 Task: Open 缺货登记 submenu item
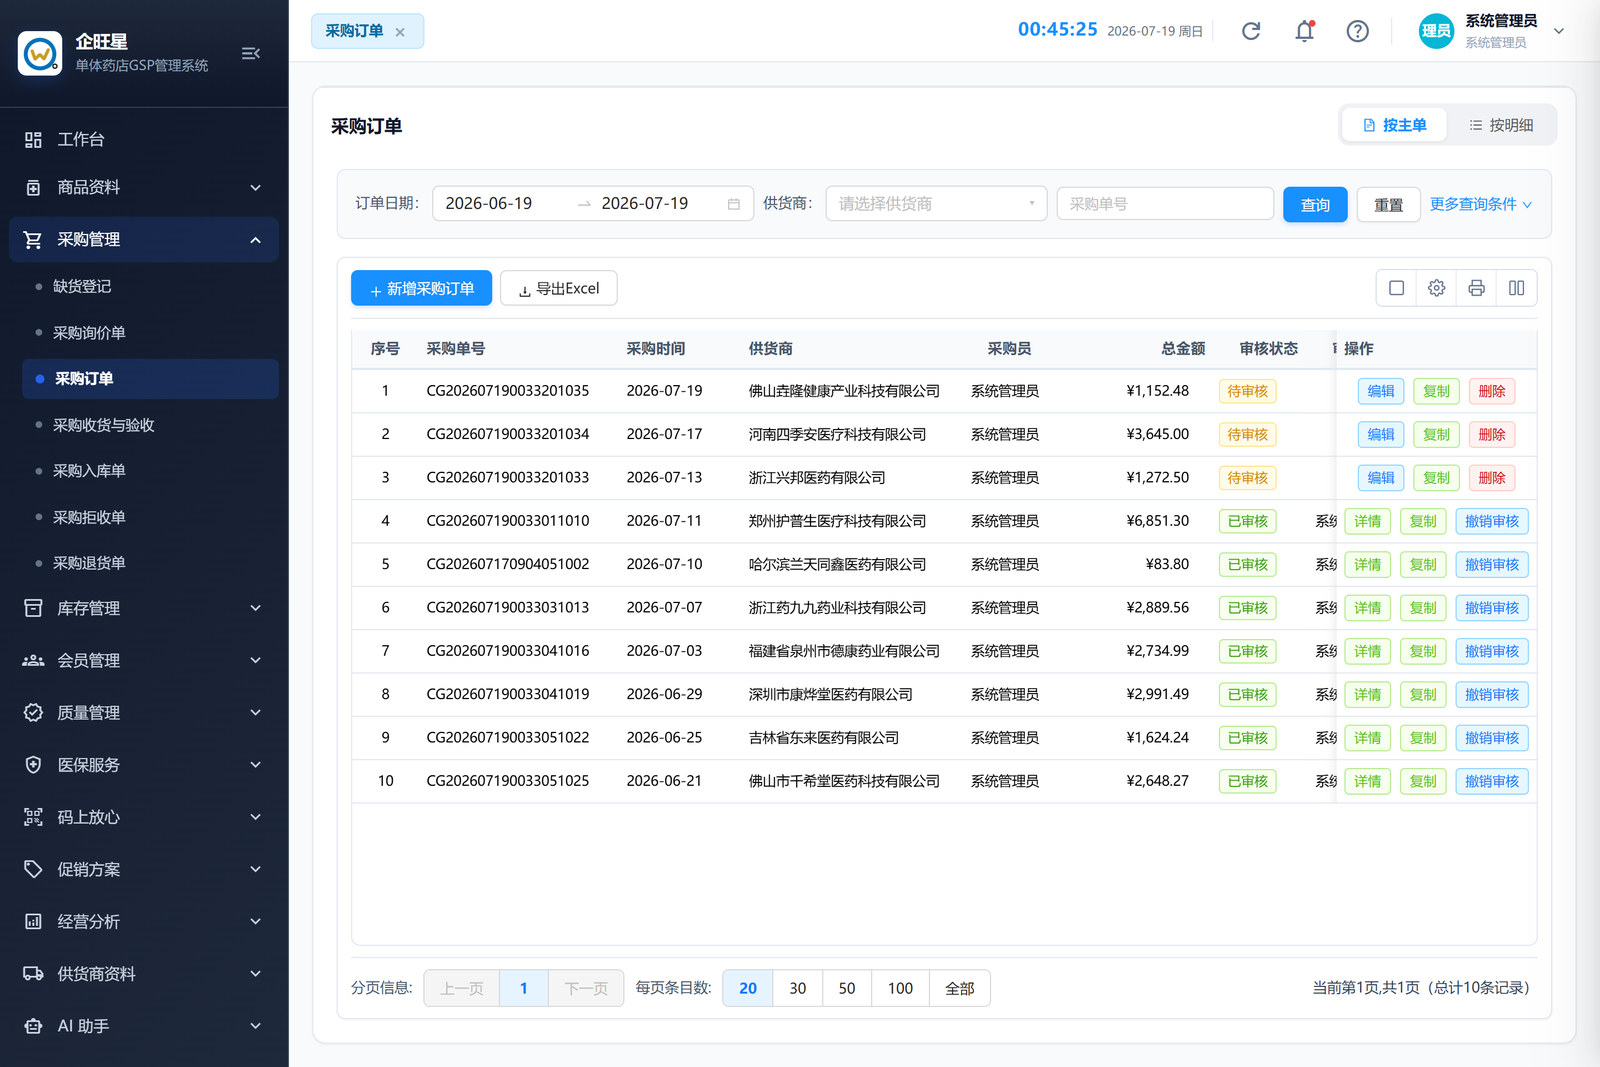(x=150, y=286)
